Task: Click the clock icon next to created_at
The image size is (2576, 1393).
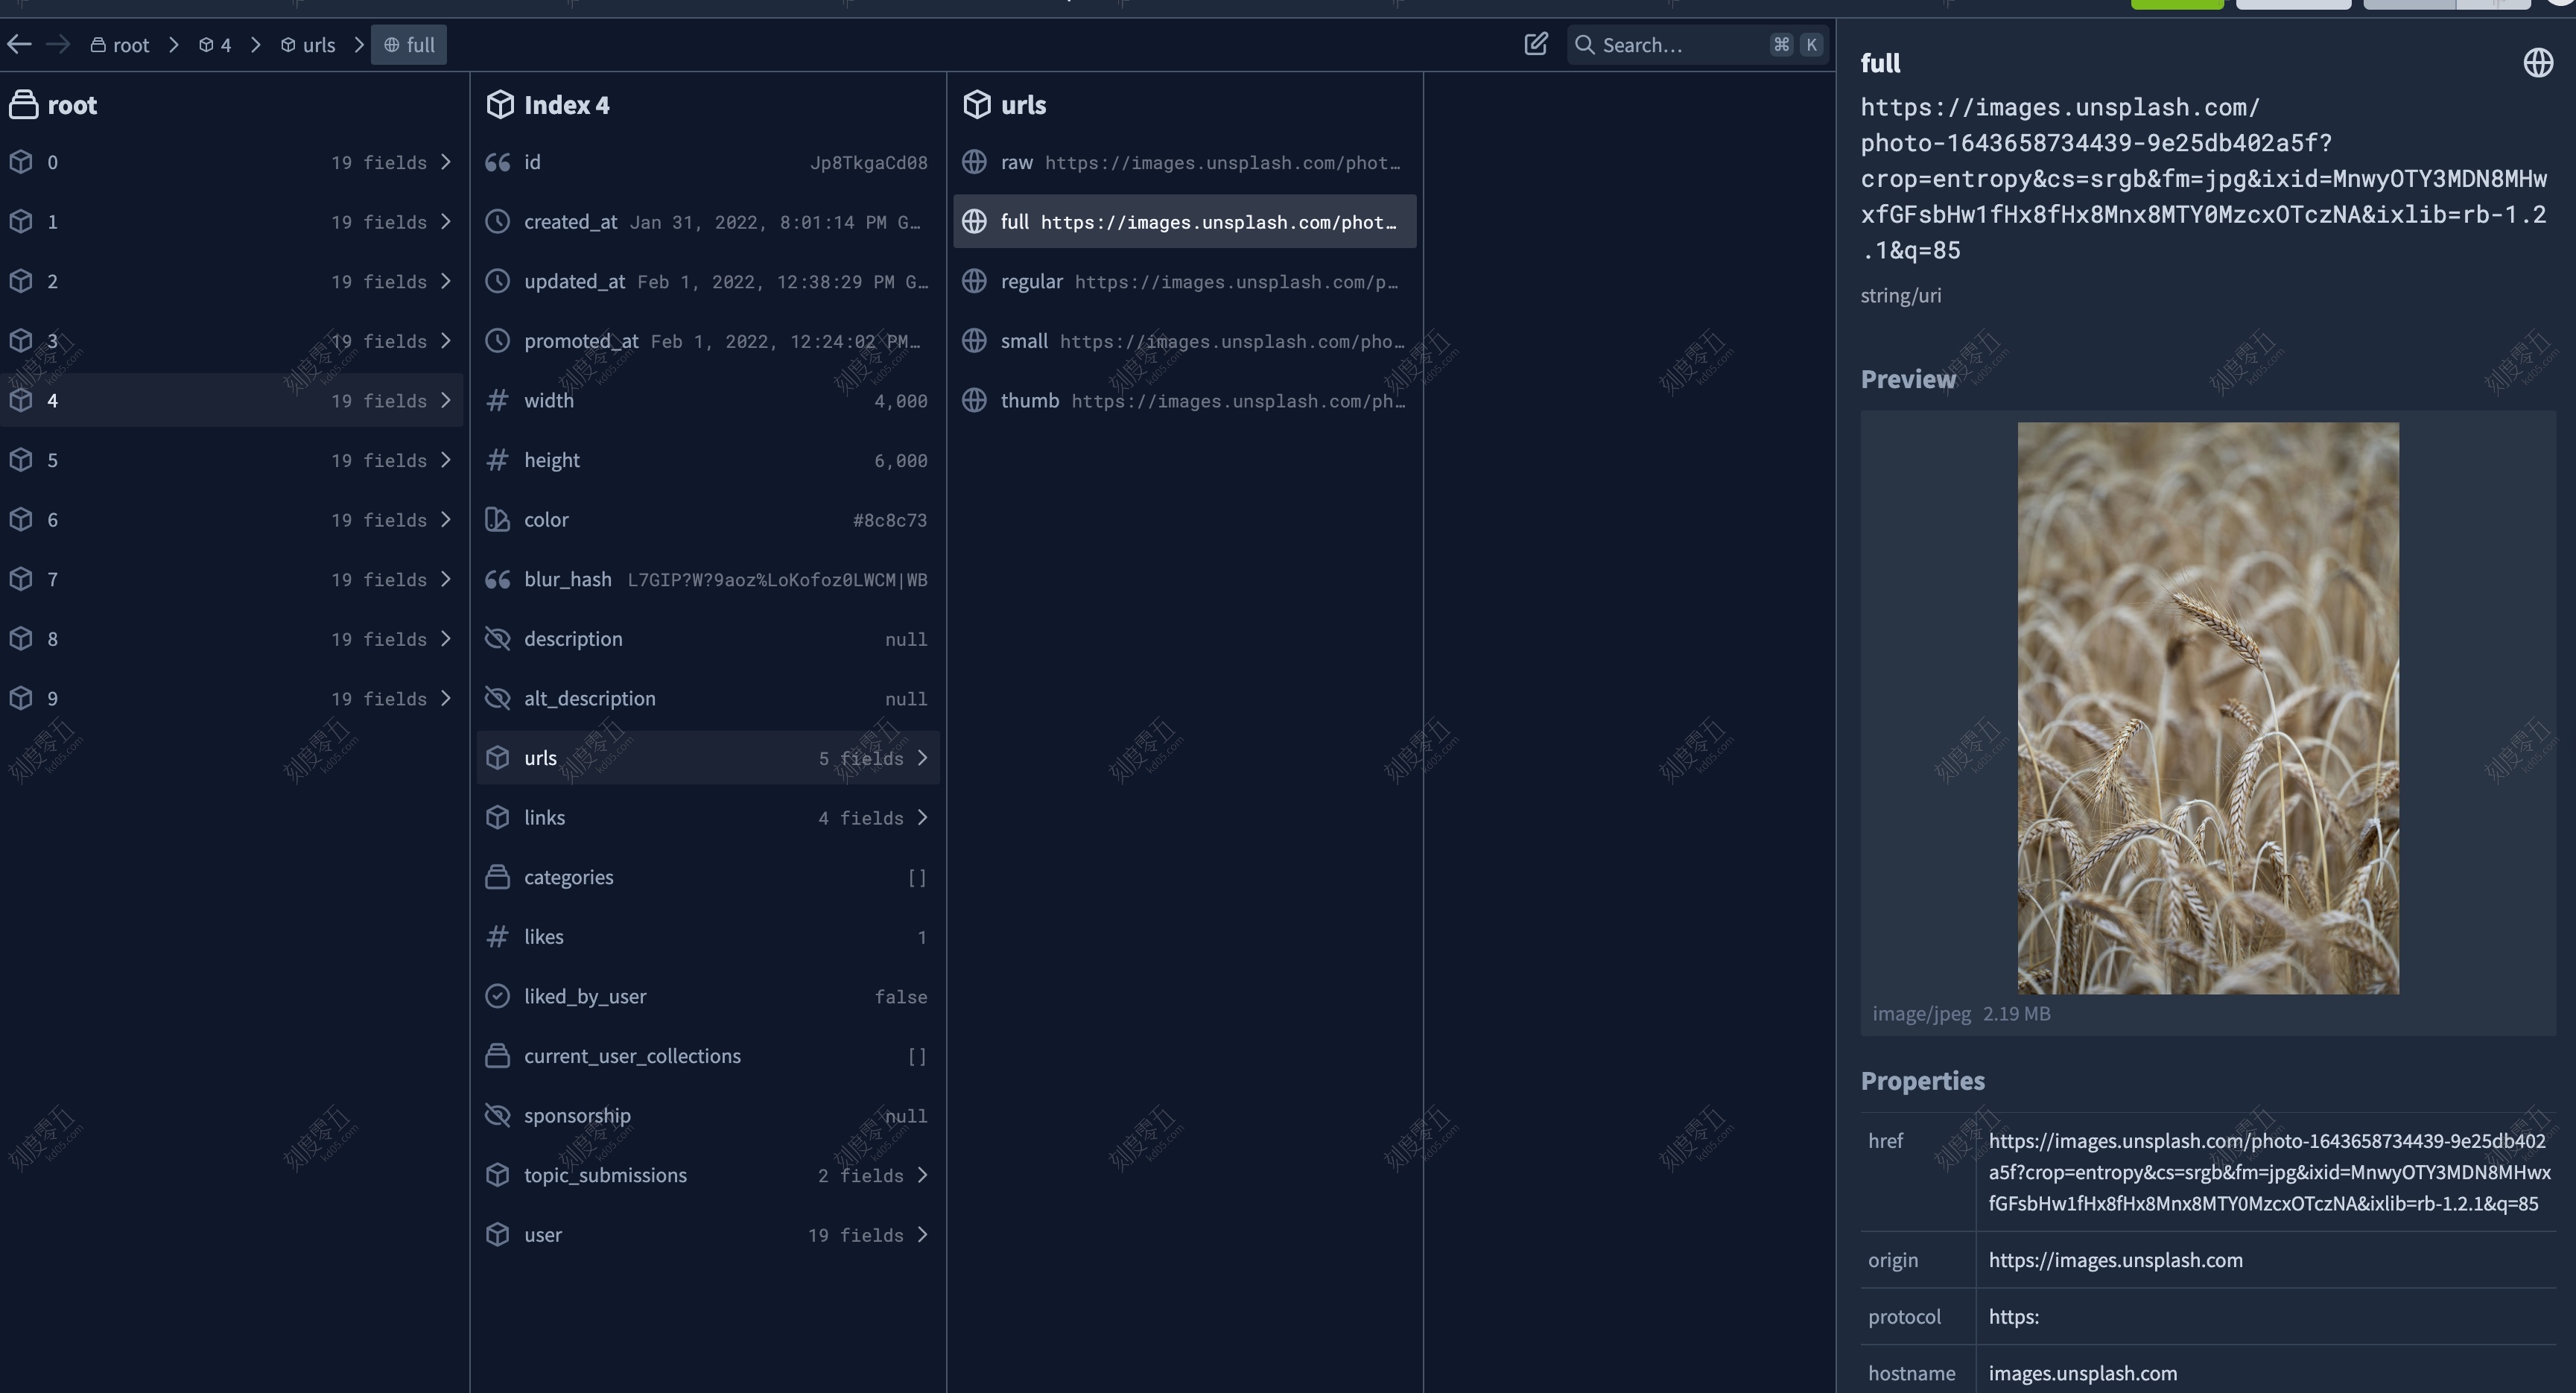Action: tap(498, 222)
